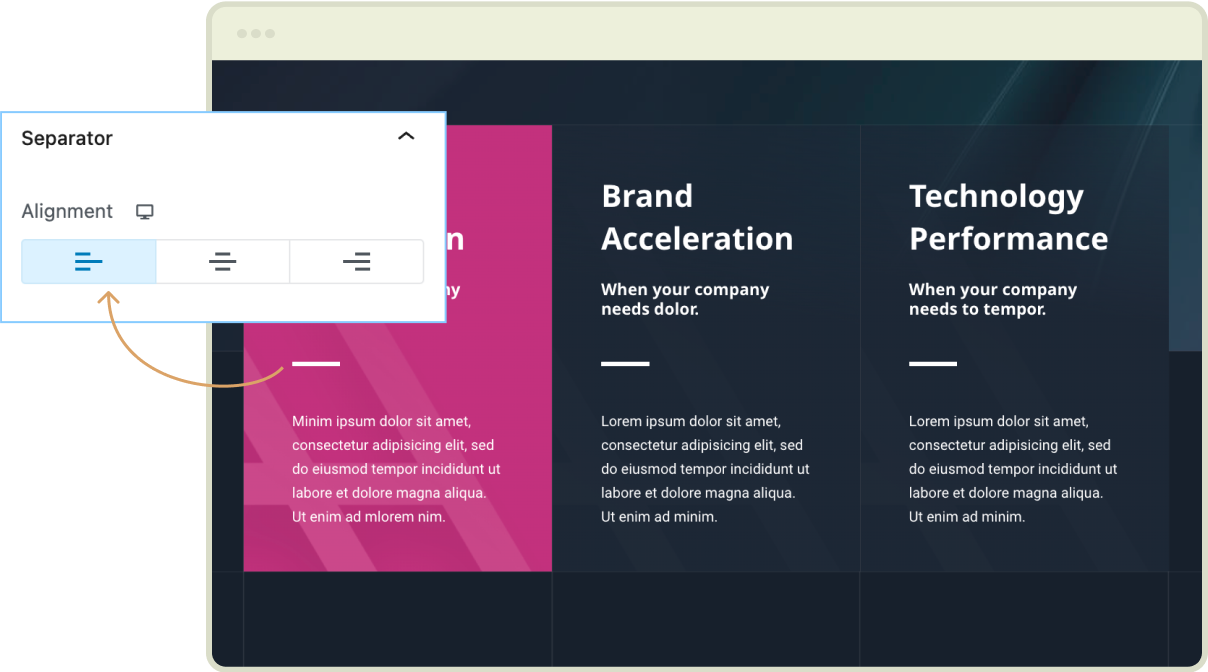Click the 'Minim ipsum dolor' paragraph

pos(396,469)
